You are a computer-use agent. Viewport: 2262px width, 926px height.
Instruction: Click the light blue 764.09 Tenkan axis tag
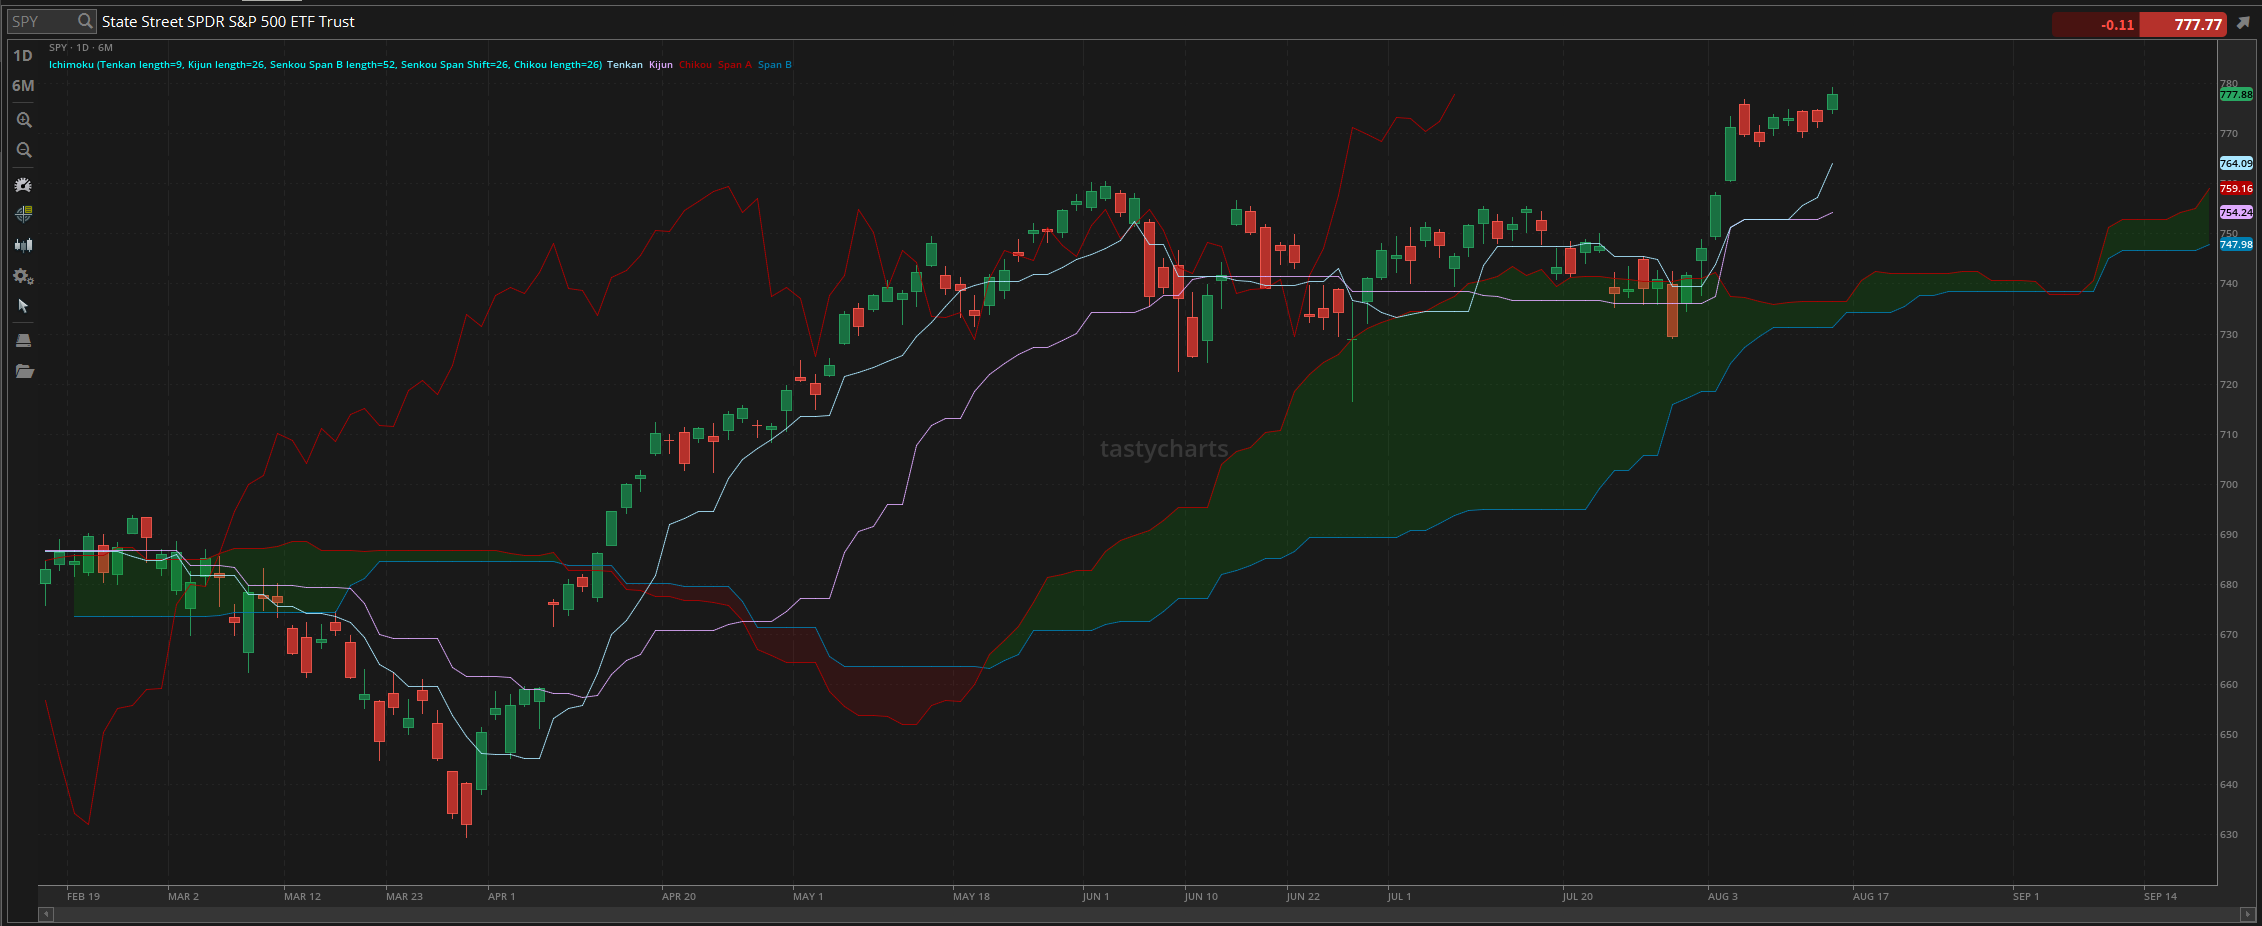click(2236, 163)
